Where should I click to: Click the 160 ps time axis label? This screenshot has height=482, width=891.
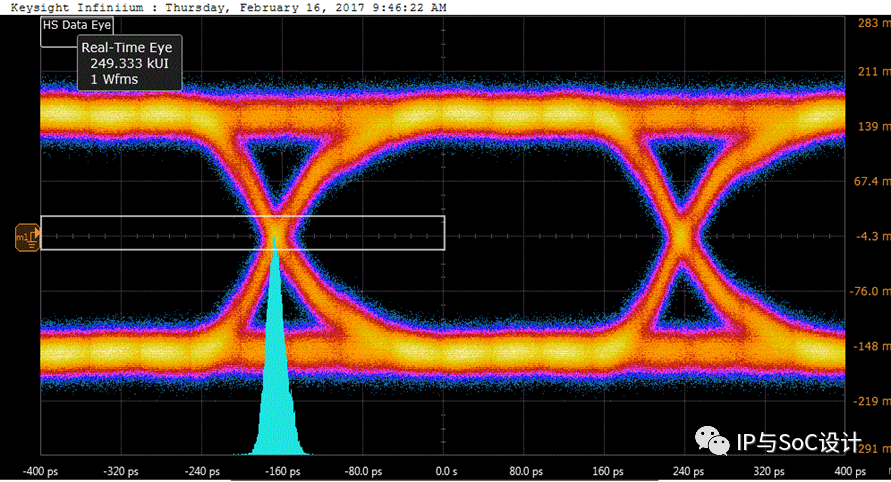607,471
